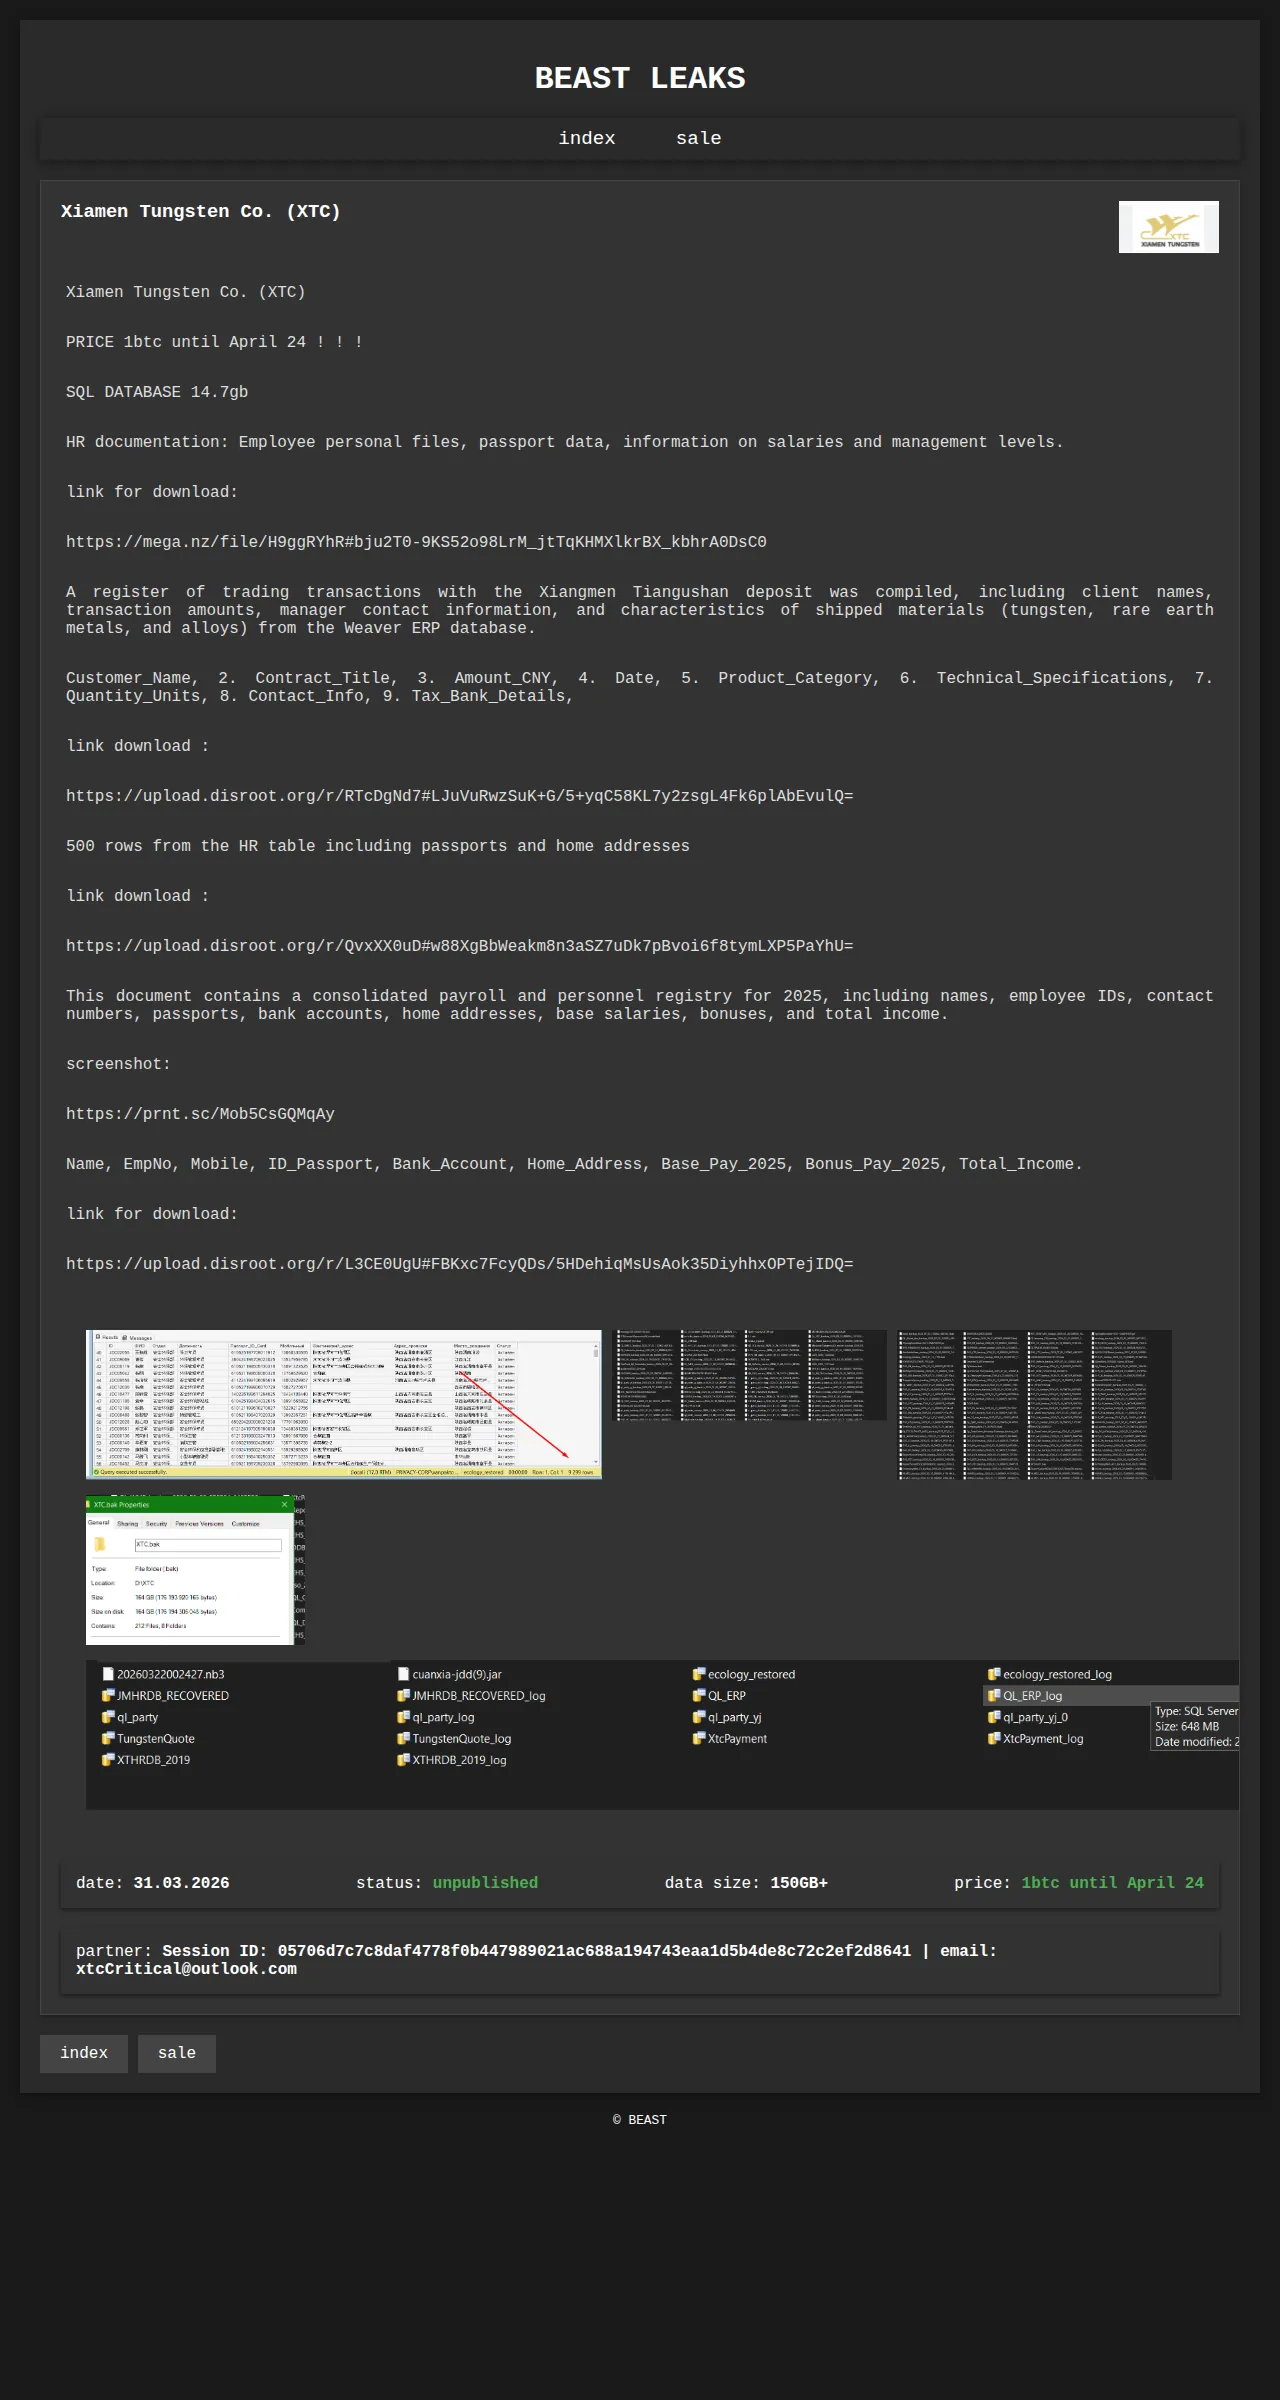Click the Xiamen Tungsten logo image

1168,227
